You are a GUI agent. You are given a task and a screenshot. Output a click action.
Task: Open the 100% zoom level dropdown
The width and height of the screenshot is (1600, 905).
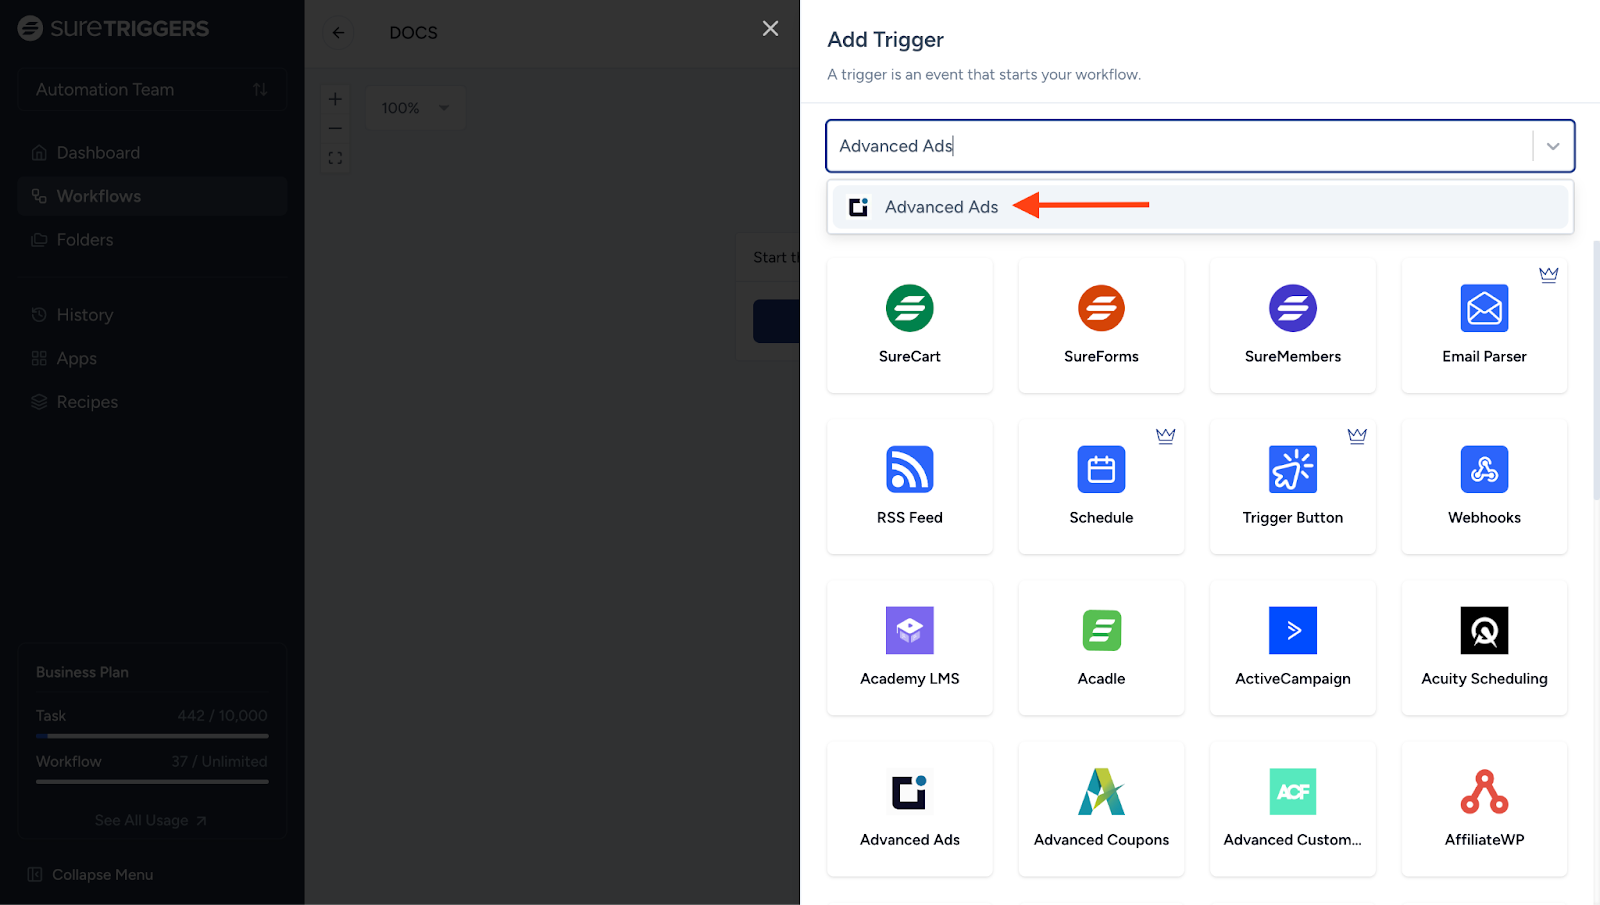coord(414,107)
